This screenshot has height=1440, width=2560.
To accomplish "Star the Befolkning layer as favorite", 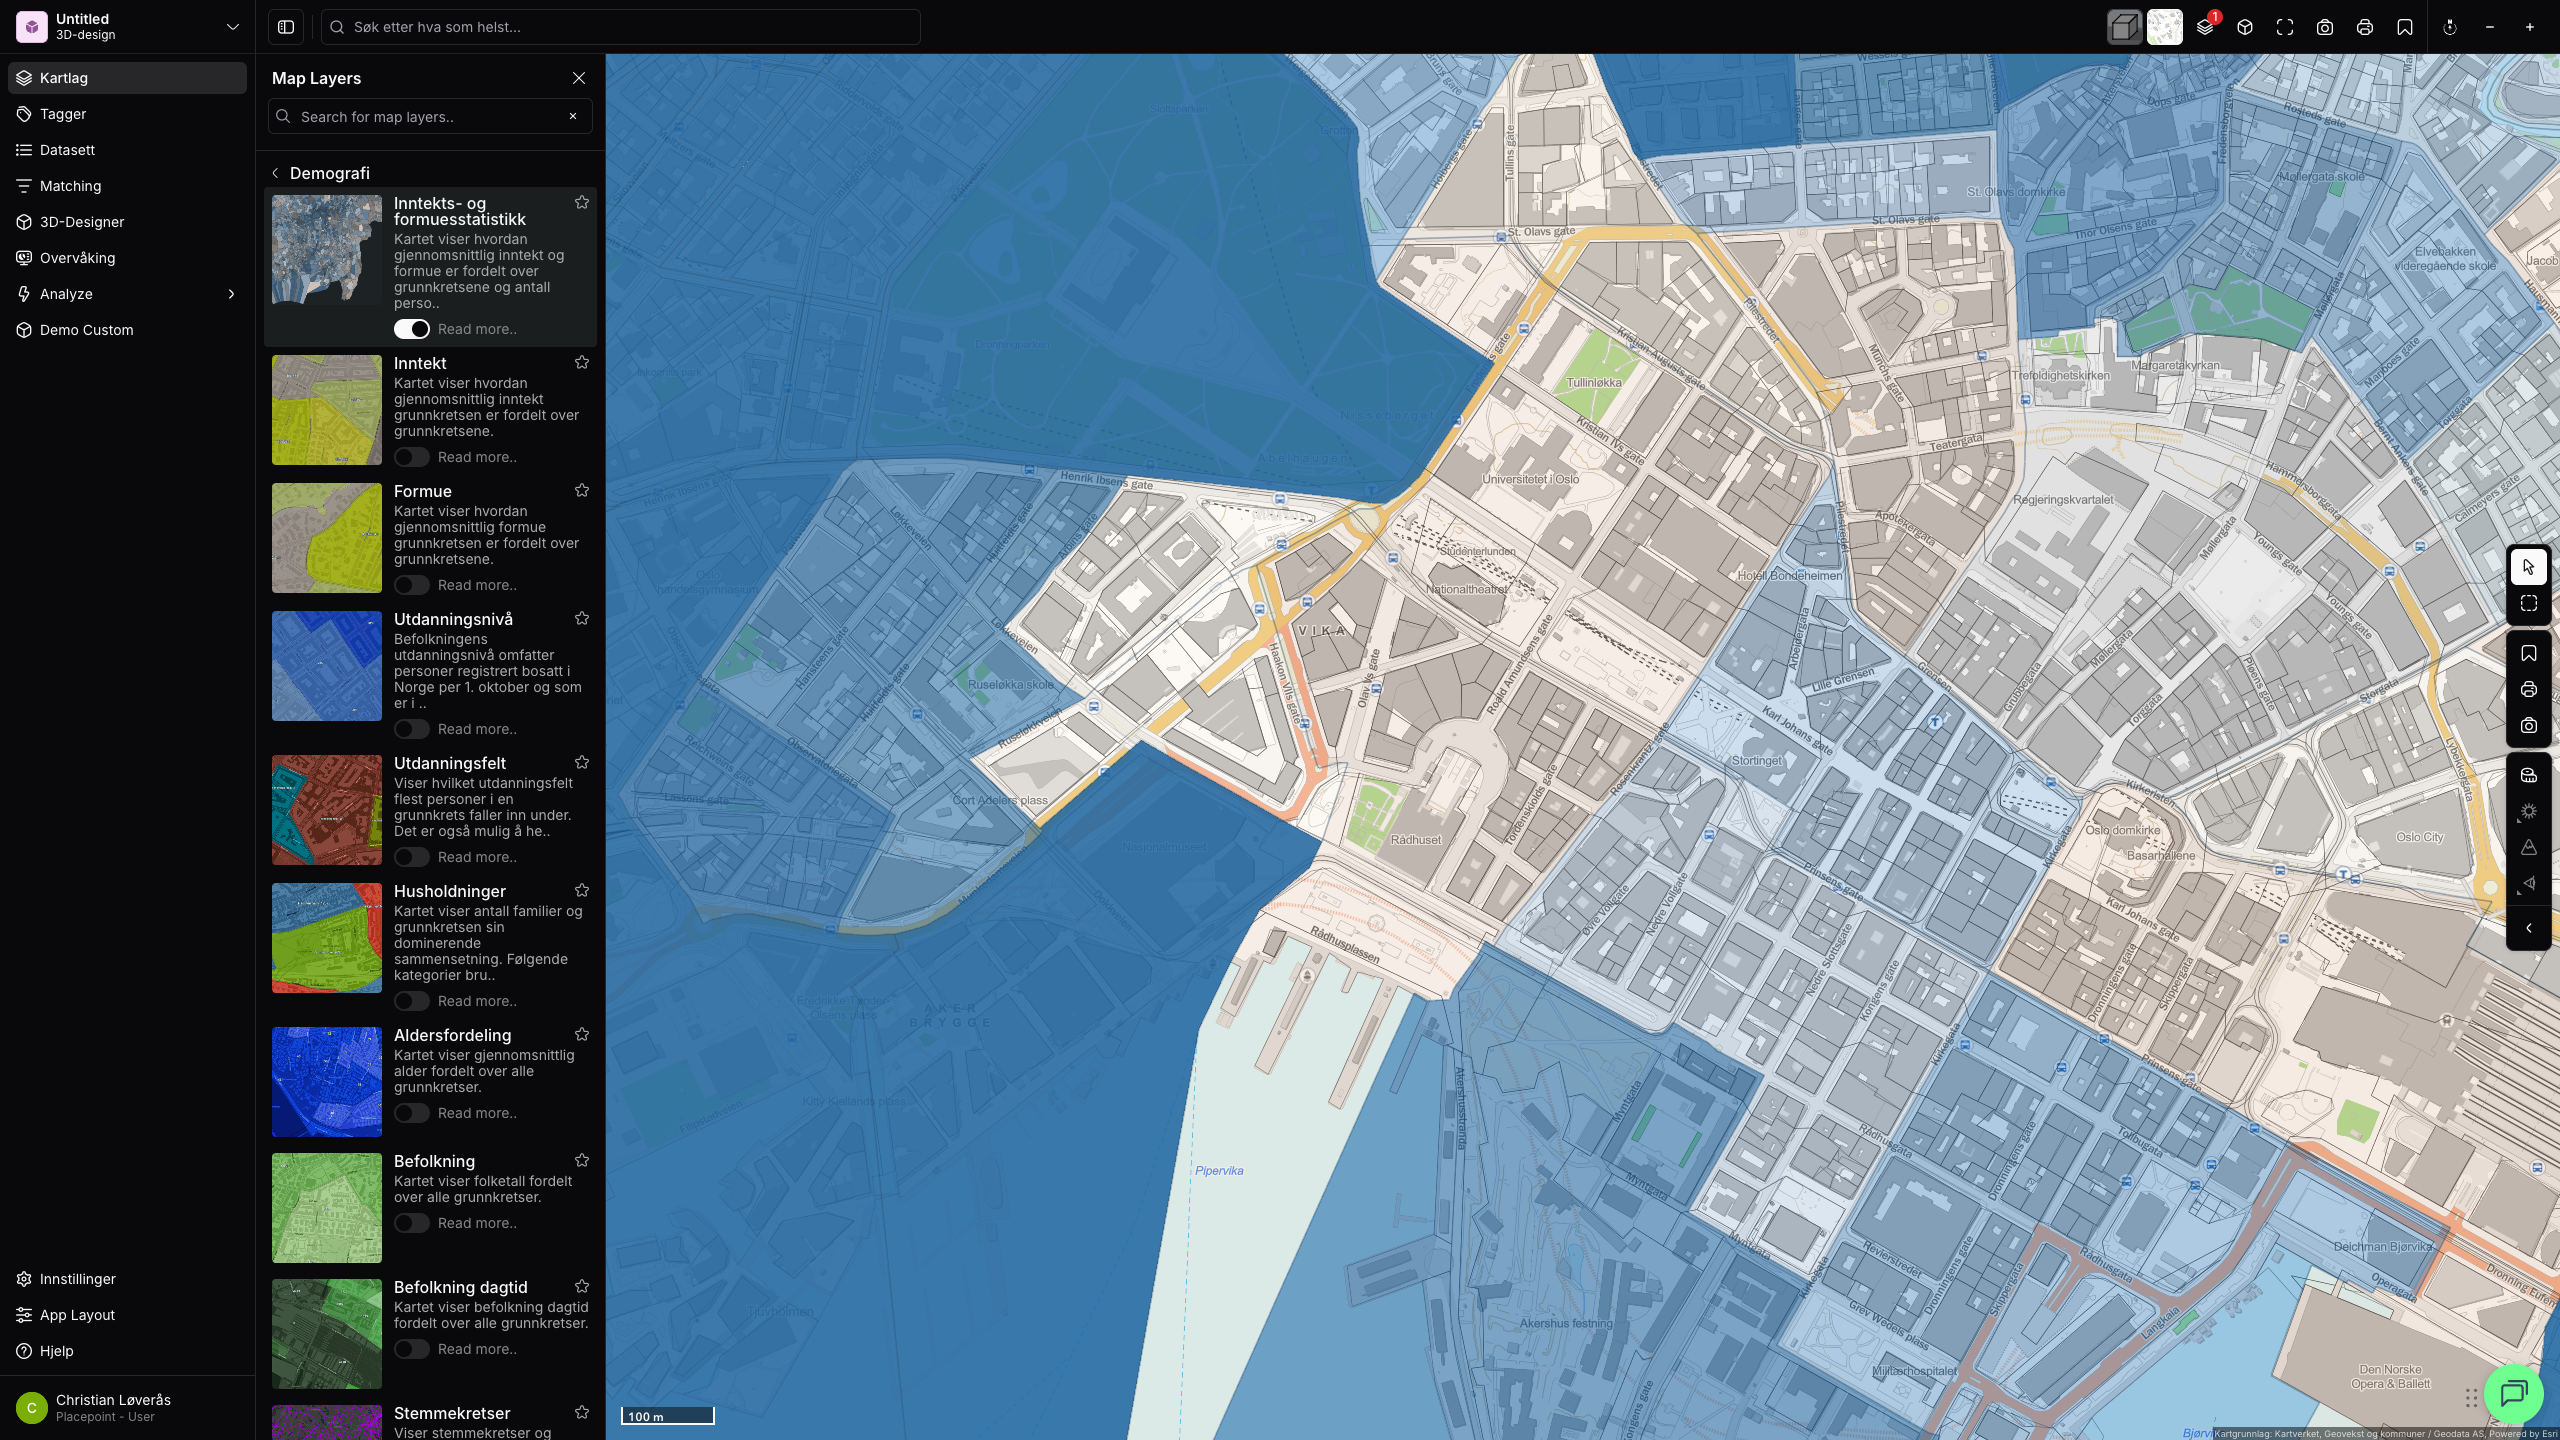I will coord(582,1160).
